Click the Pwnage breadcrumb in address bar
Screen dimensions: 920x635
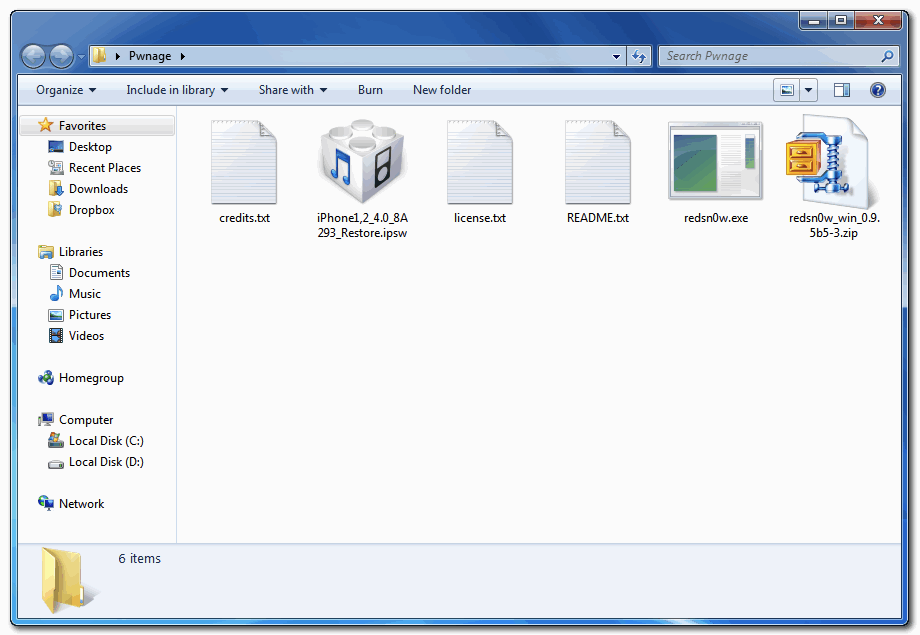(x=150, y=56)
